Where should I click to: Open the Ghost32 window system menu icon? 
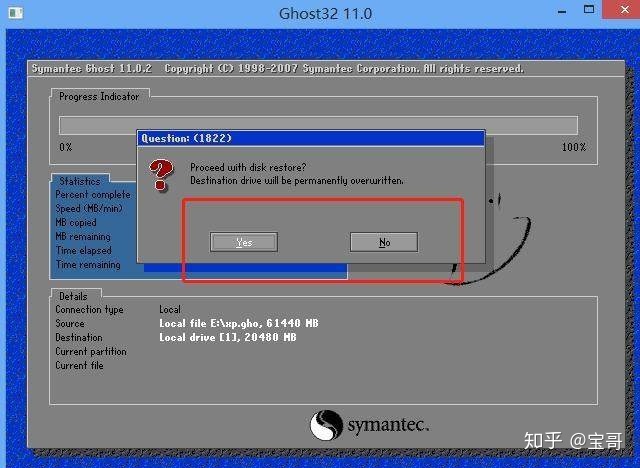[x=16, y=13]
